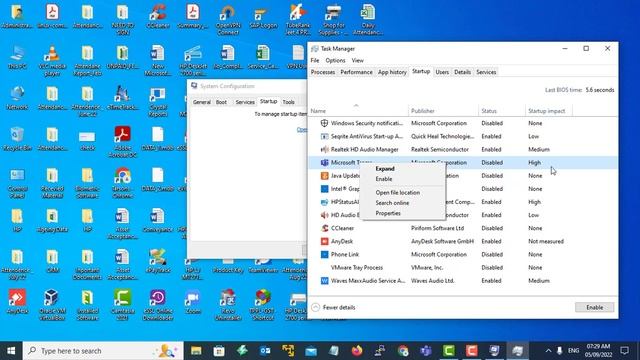The width and height of the screenshot is (640, 360).
Task: Select the Java Update startup icon
Action: pyautogui.click(x=324, y=176)
